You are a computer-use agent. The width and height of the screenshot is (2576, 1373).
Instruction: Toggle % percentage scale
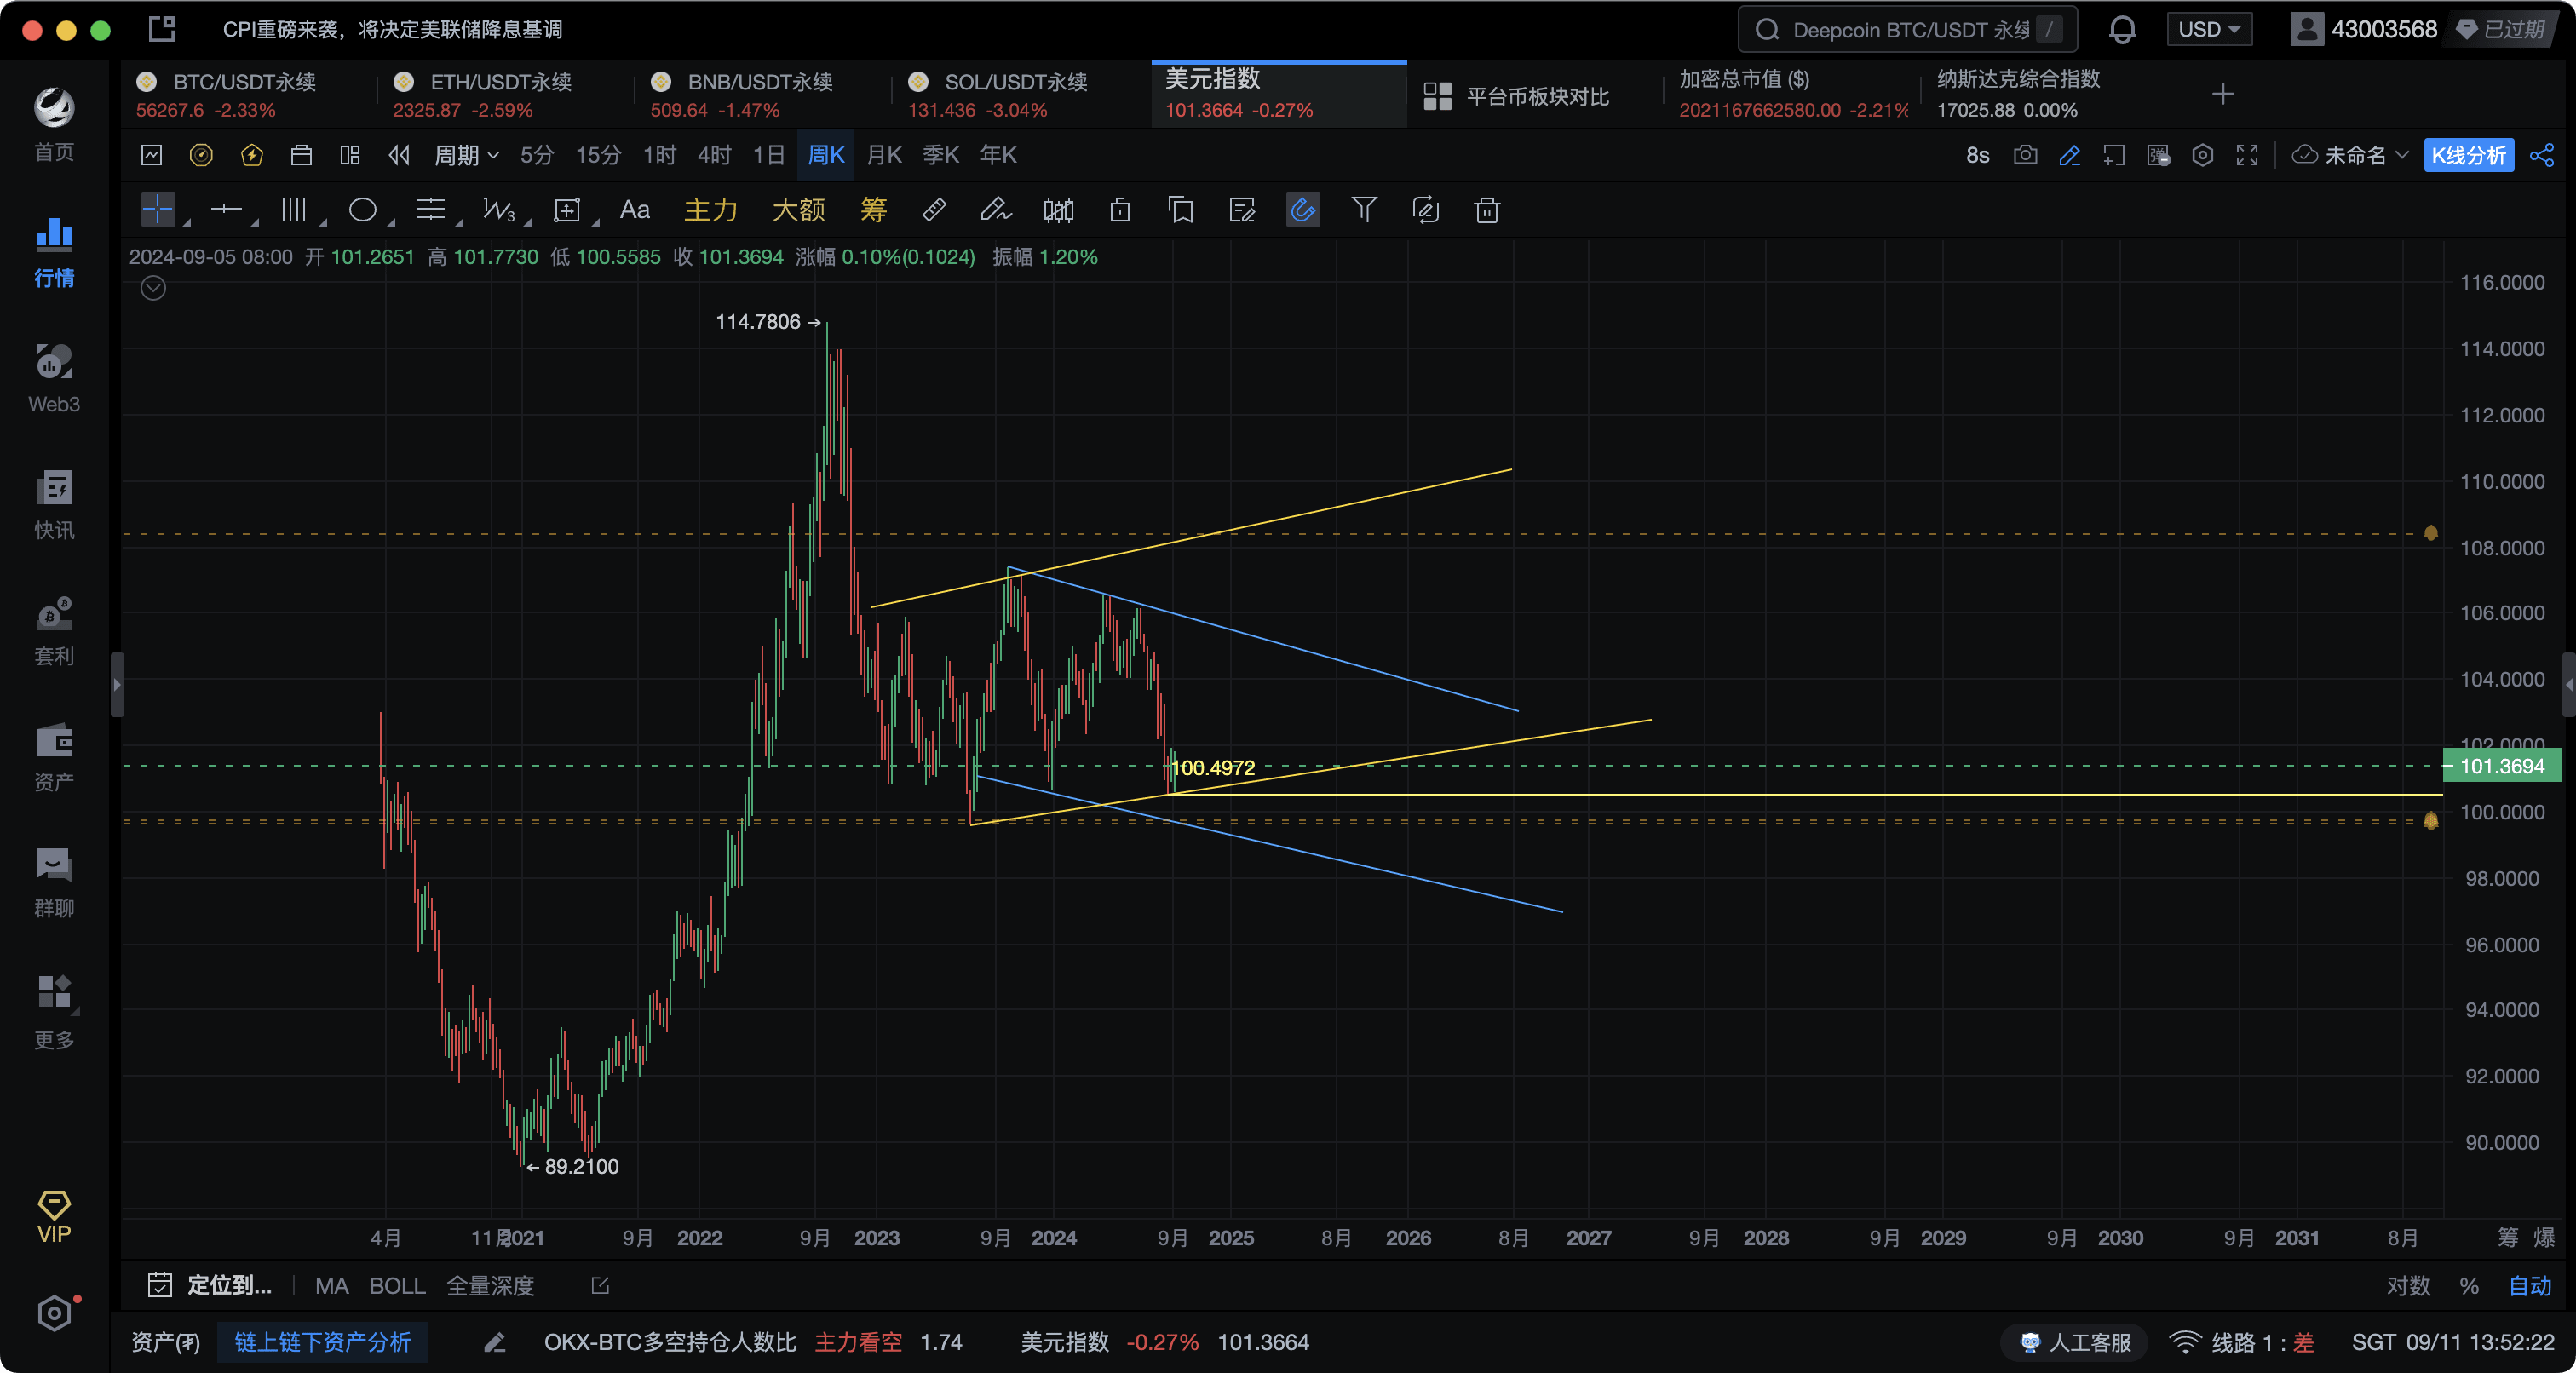point(2469,1285)
